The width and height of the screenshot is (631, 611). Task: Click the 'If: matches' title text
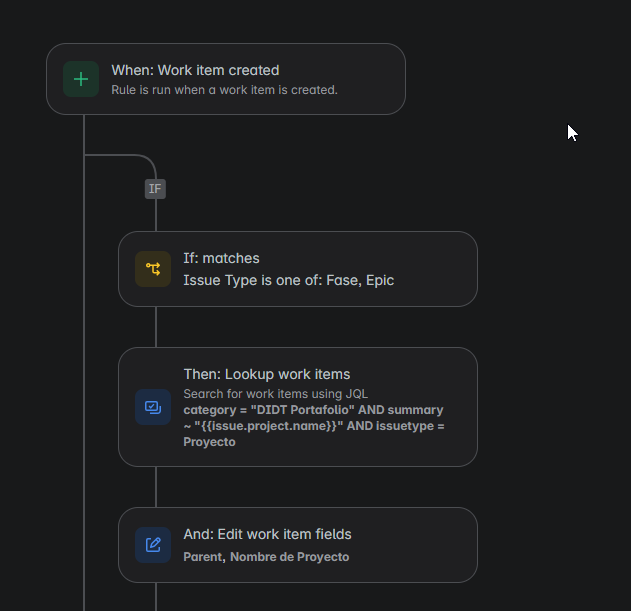click(221, 258)
